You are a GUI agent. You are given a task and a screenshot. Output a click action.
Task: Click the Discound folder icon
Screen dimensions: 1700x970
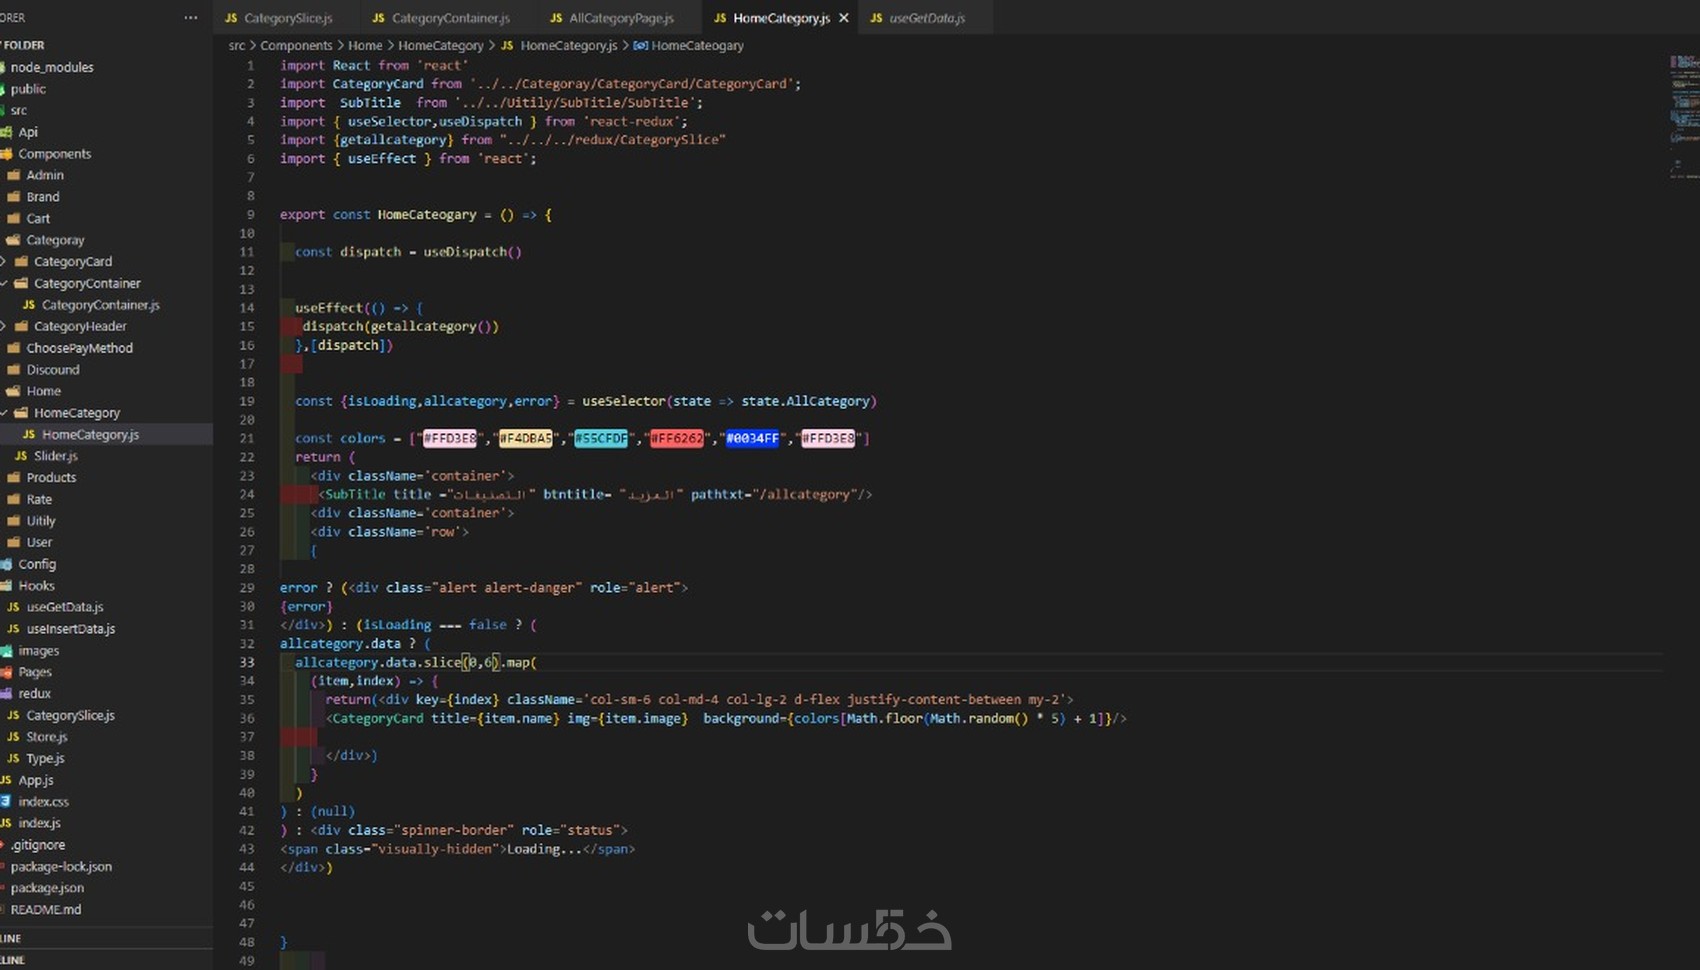pyautogui.click(x=14, y=370)
